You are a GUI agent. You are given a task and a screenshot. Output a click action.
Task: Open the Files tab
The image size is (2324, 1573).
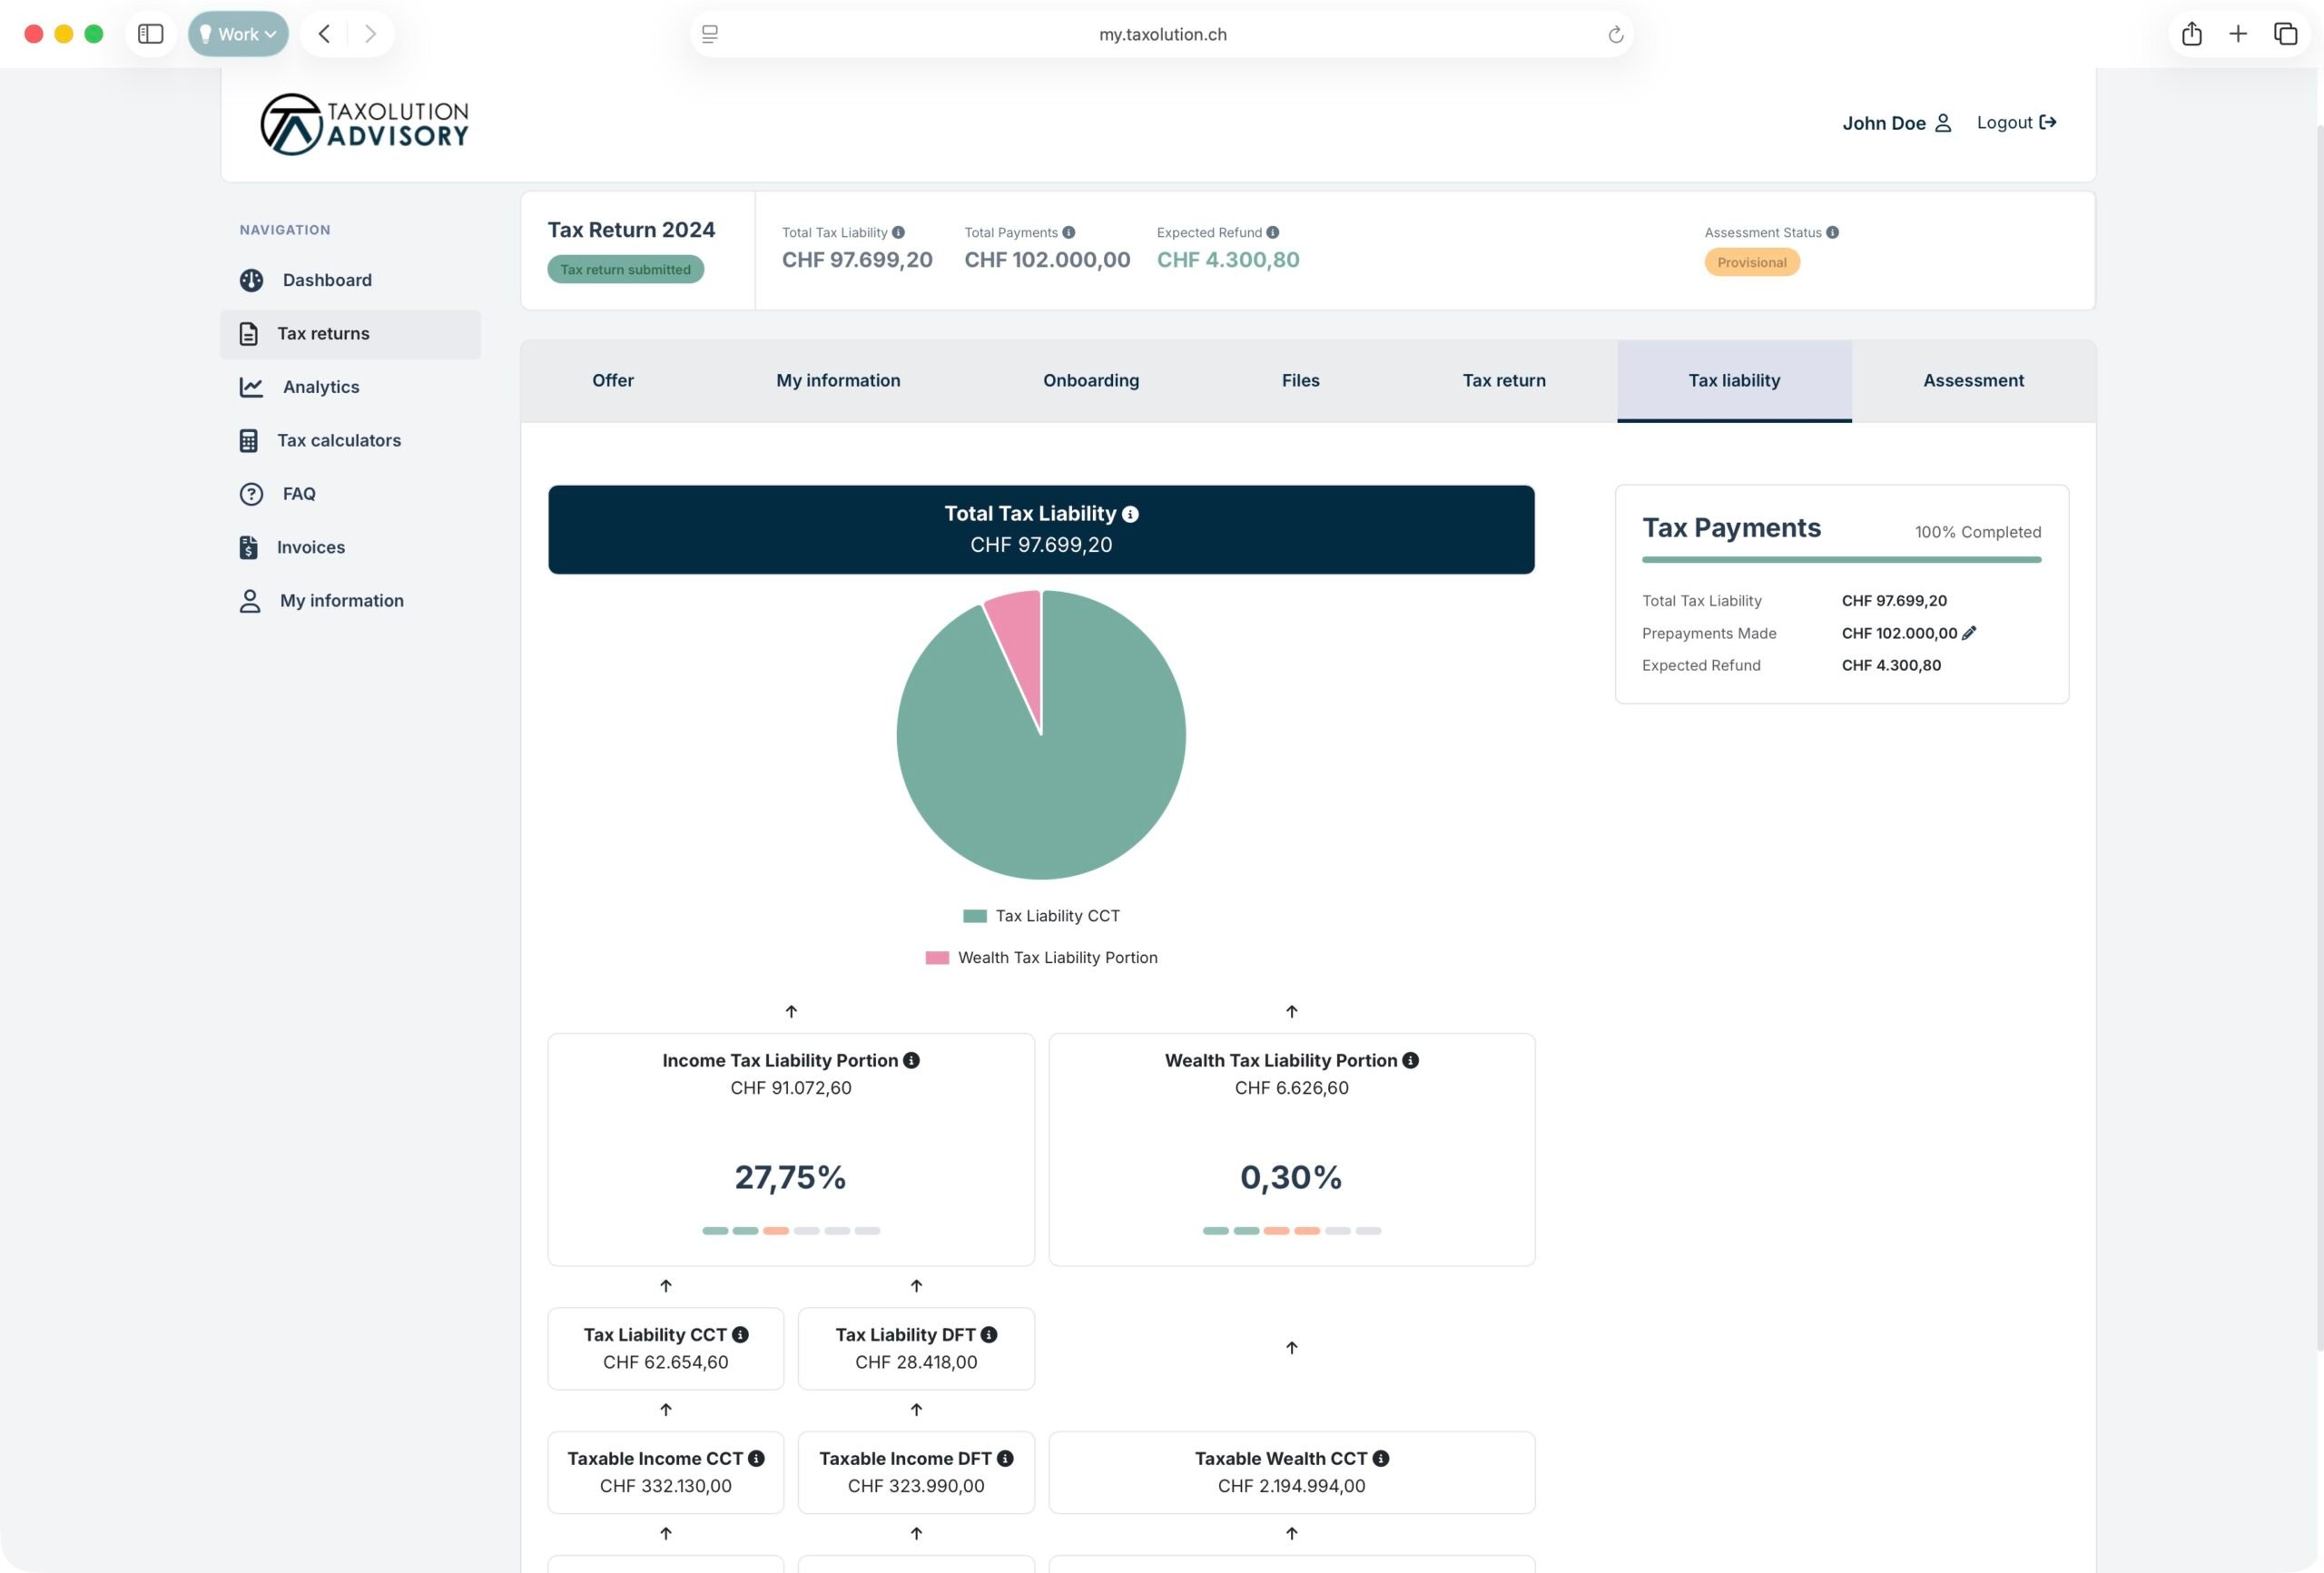1300,380
